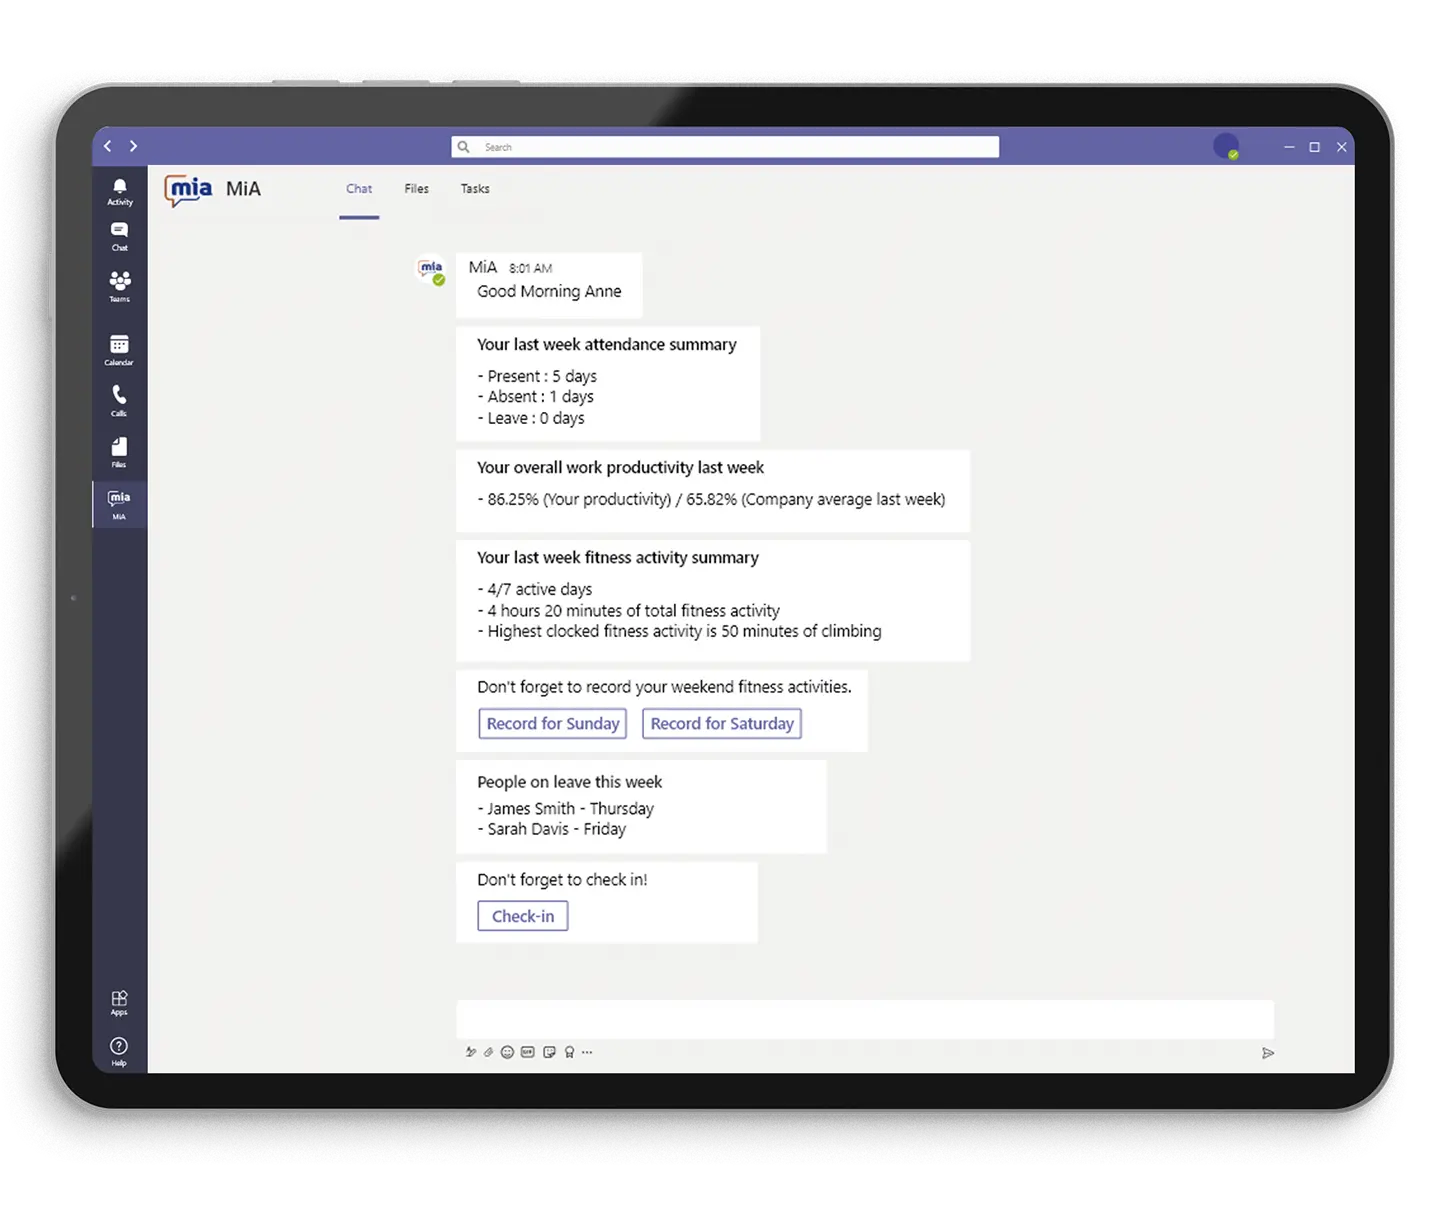
Task: Open the sticker picker
Action: (549, 1052)
